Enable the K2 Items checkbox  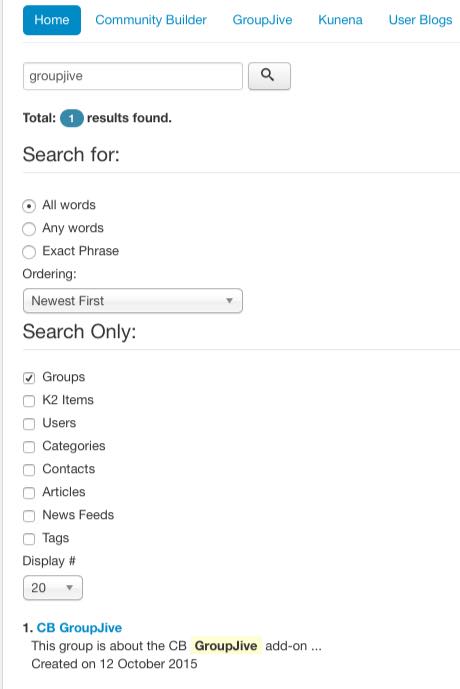coord(29,400)
